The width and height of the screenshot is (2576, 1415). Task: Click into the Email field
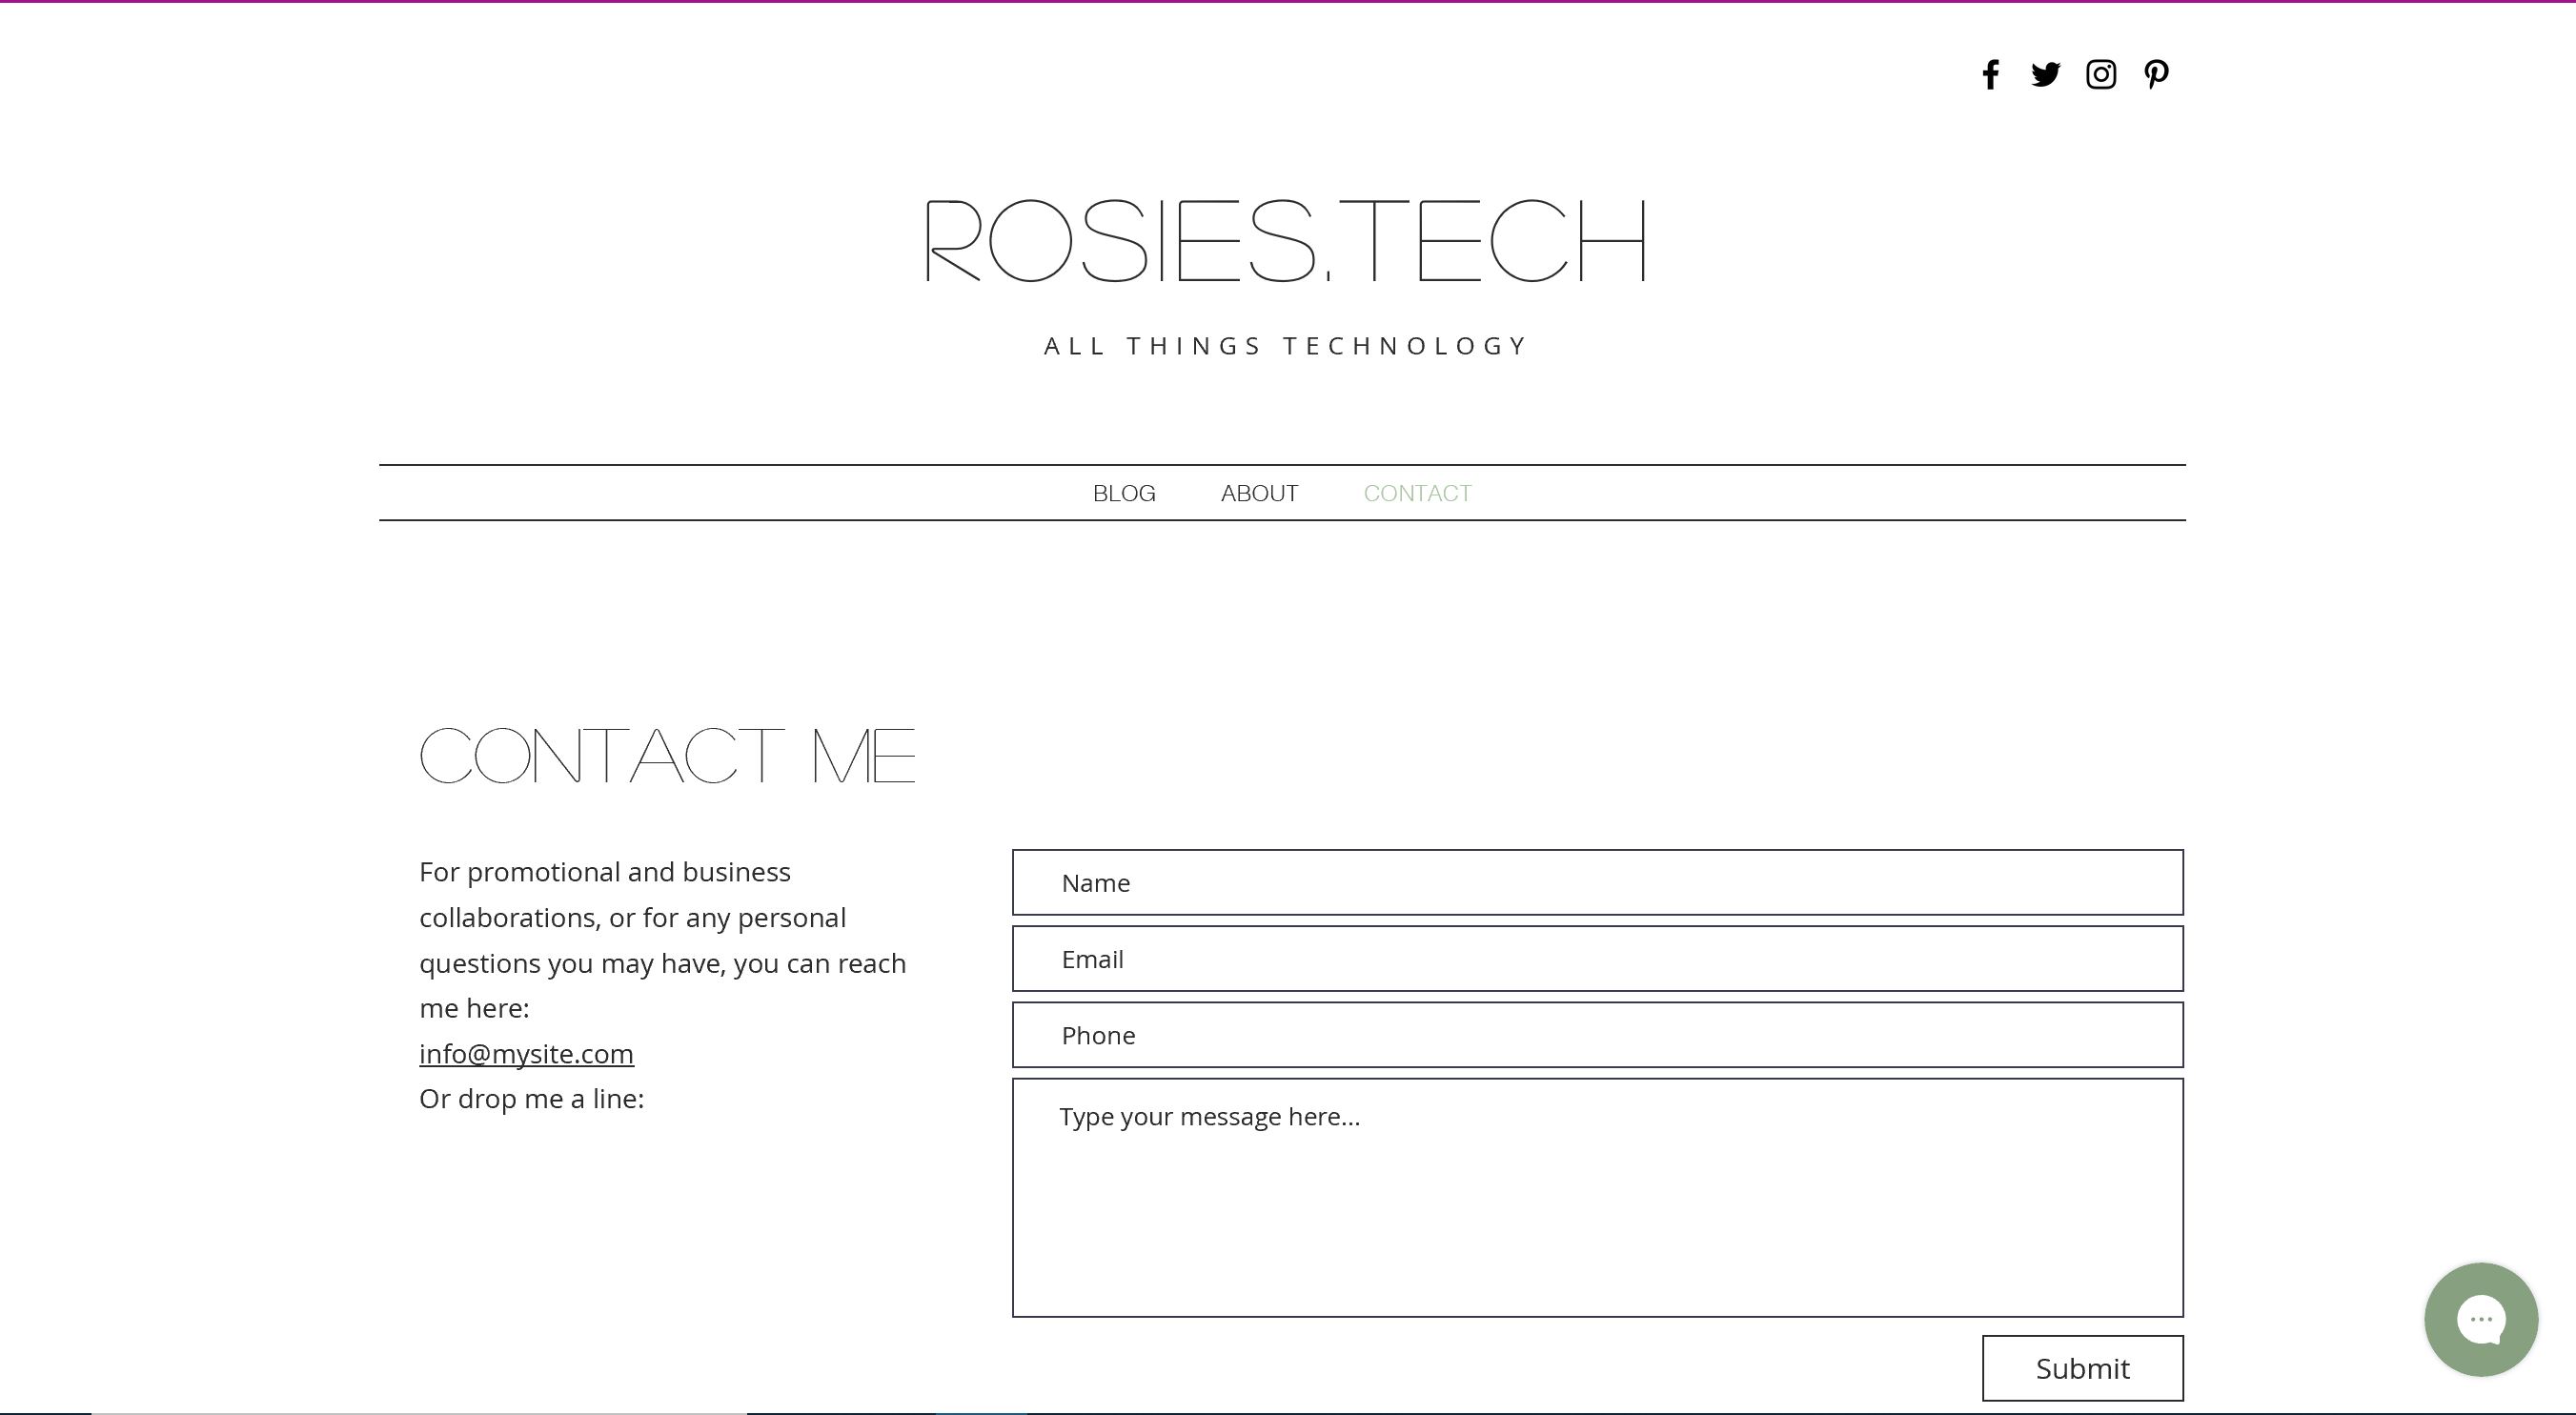tap(1597, 959)
